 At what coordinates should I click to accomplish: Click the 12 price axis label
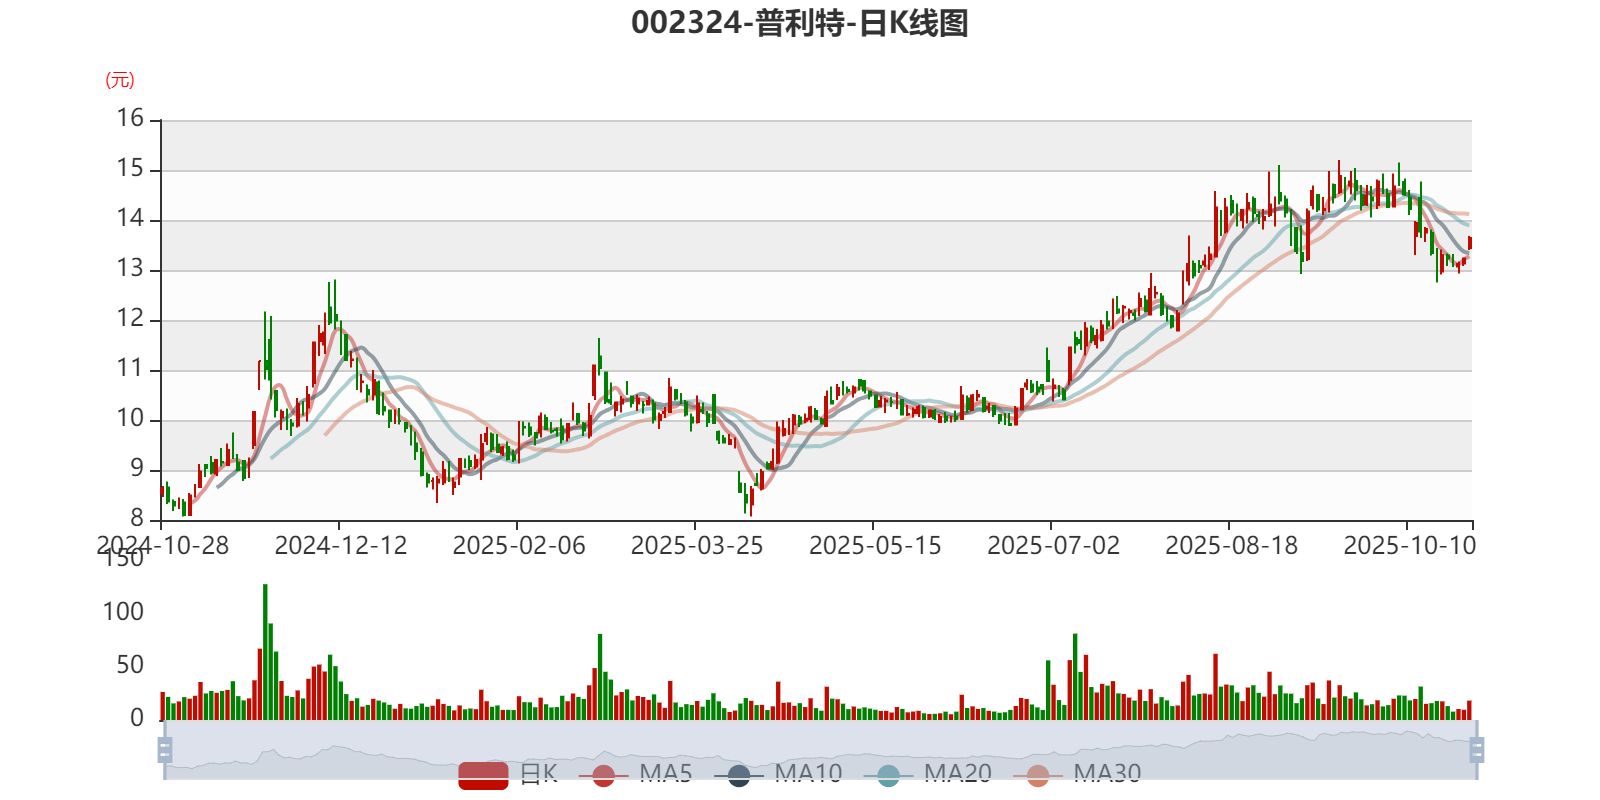130,319
